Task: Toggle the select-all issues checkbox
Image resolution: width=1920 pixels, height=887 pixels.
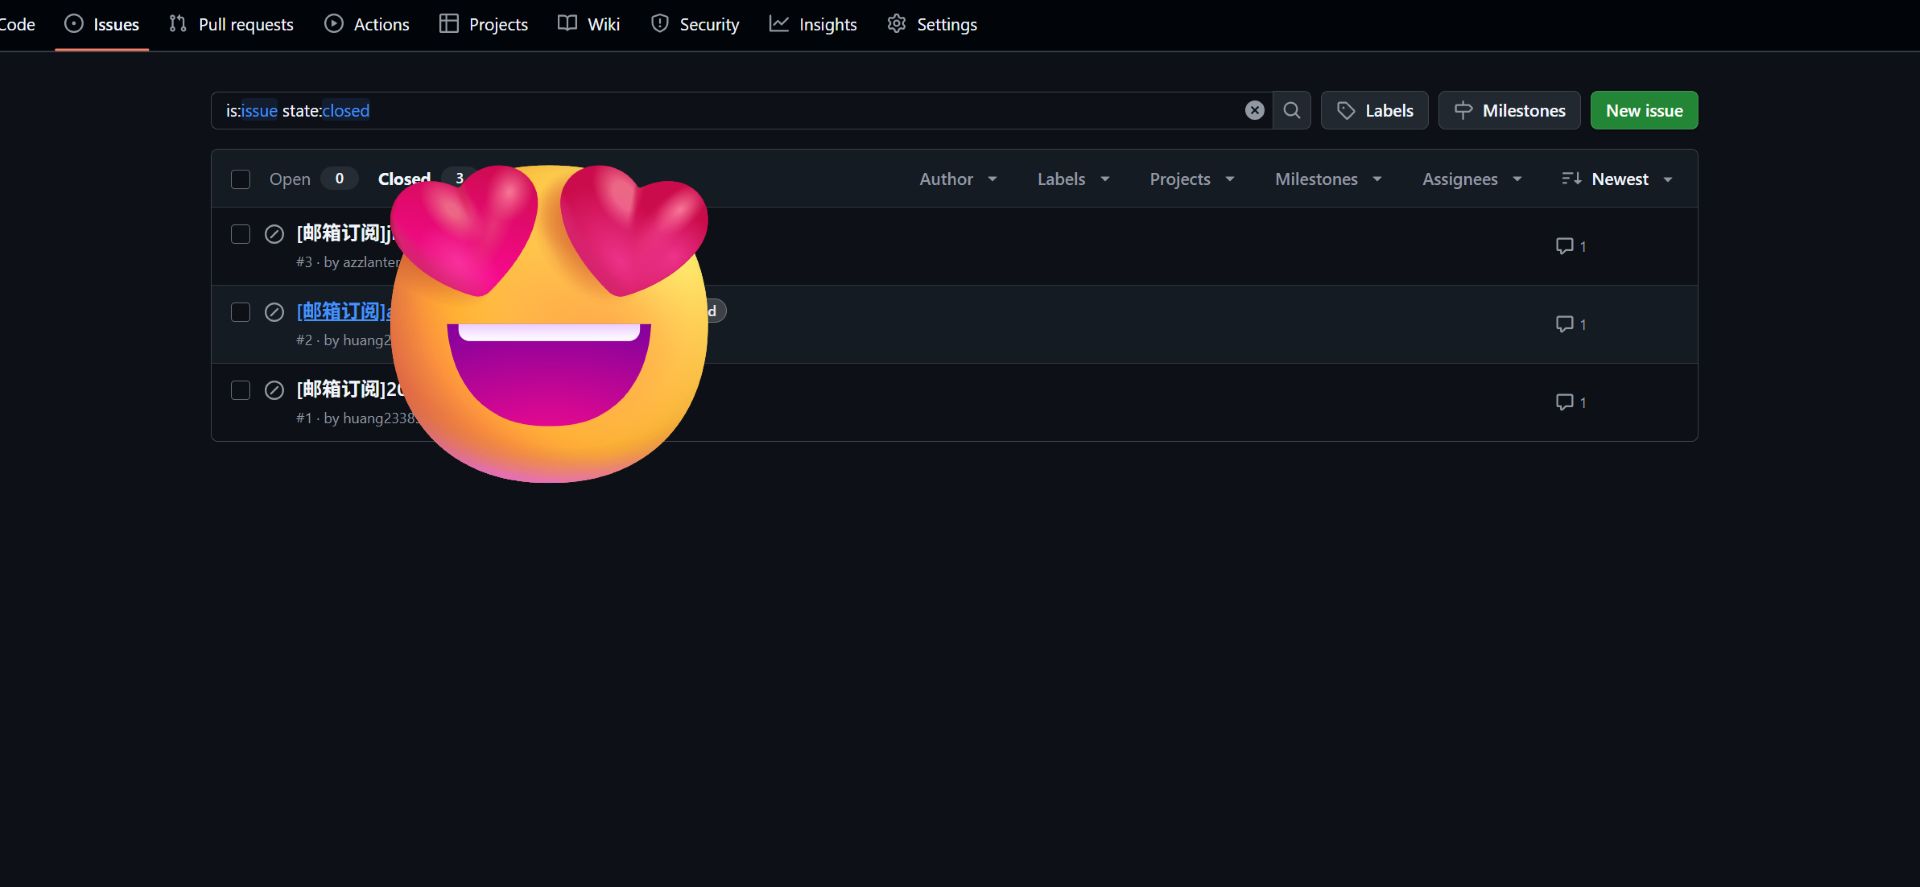Action: click(x=240, y=179)
